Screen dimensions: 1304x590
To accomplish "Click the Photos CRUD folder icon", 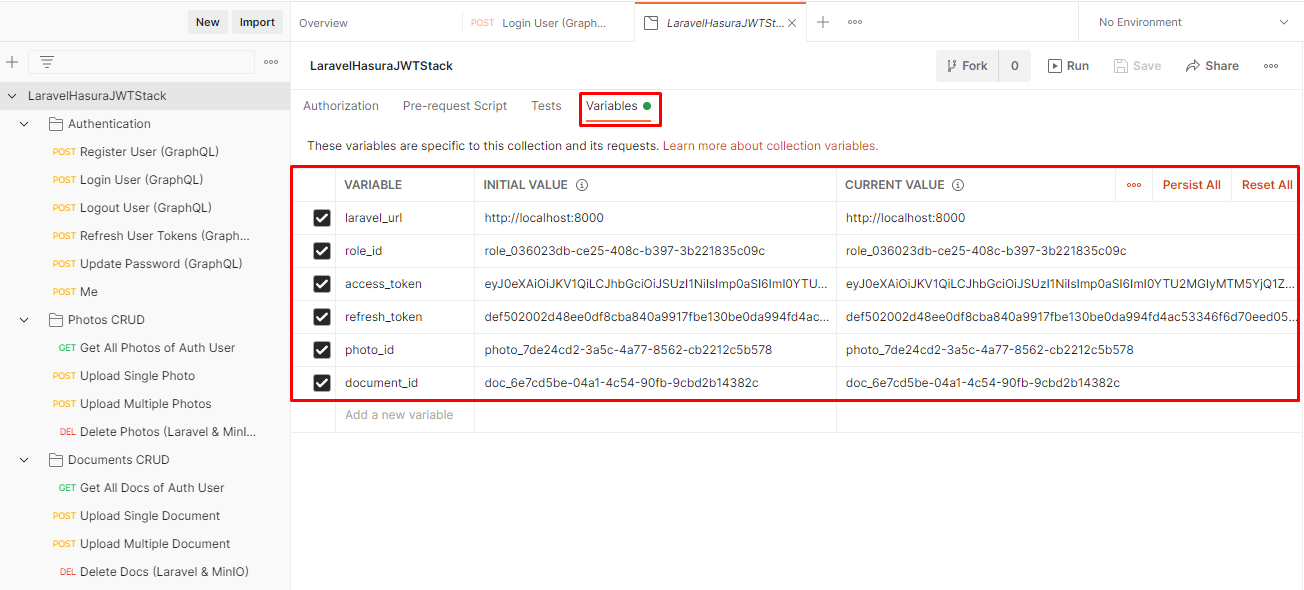I will click(56, 320).
